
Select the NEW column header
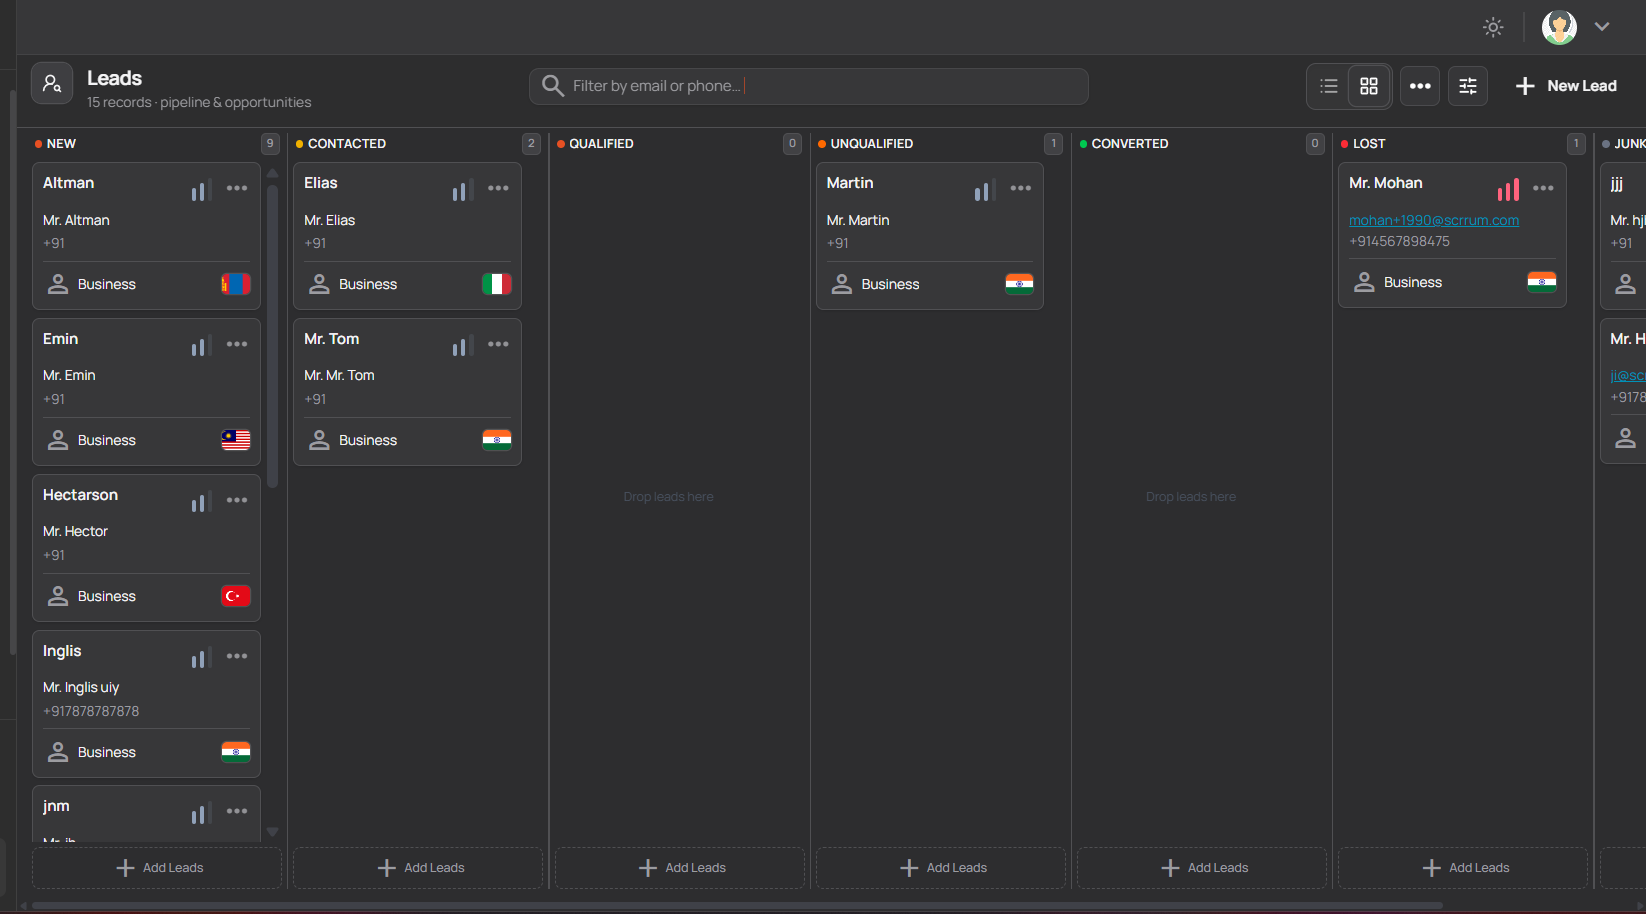[x=61, y=144]
